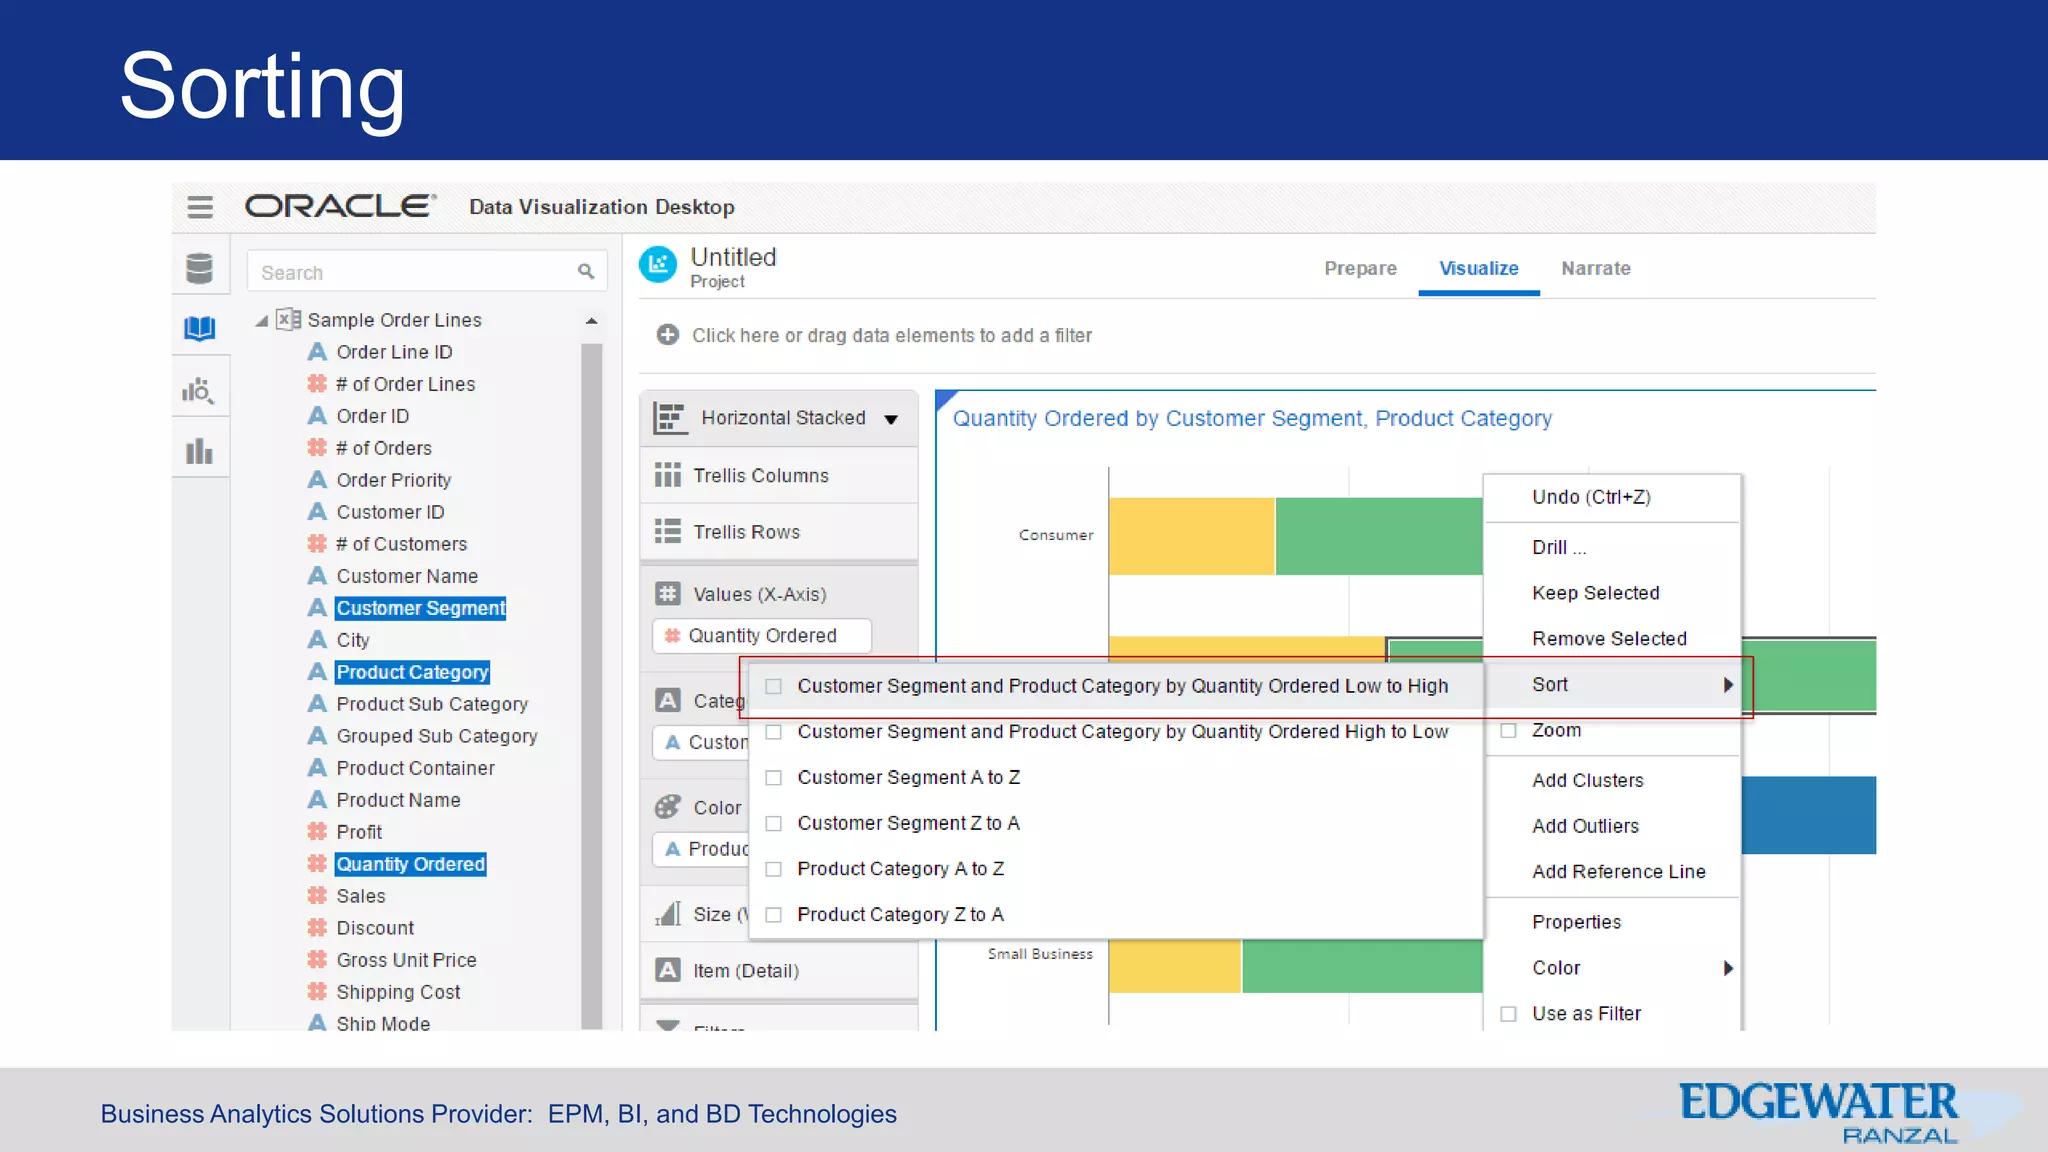Switch to the Narrate tab
Image resolution: width=2048 pixels, height=1152 pixels.
click(1596, 268)
